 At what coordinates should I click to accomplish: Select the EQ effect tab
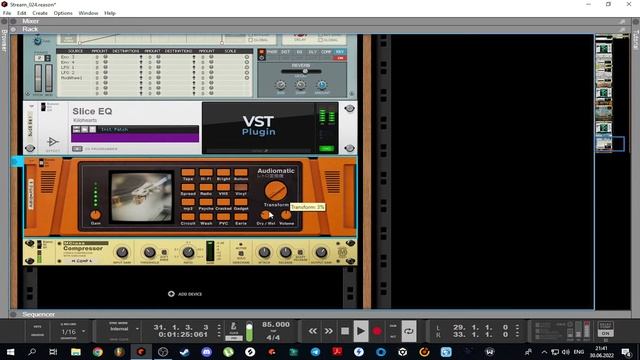coord(299,52)
